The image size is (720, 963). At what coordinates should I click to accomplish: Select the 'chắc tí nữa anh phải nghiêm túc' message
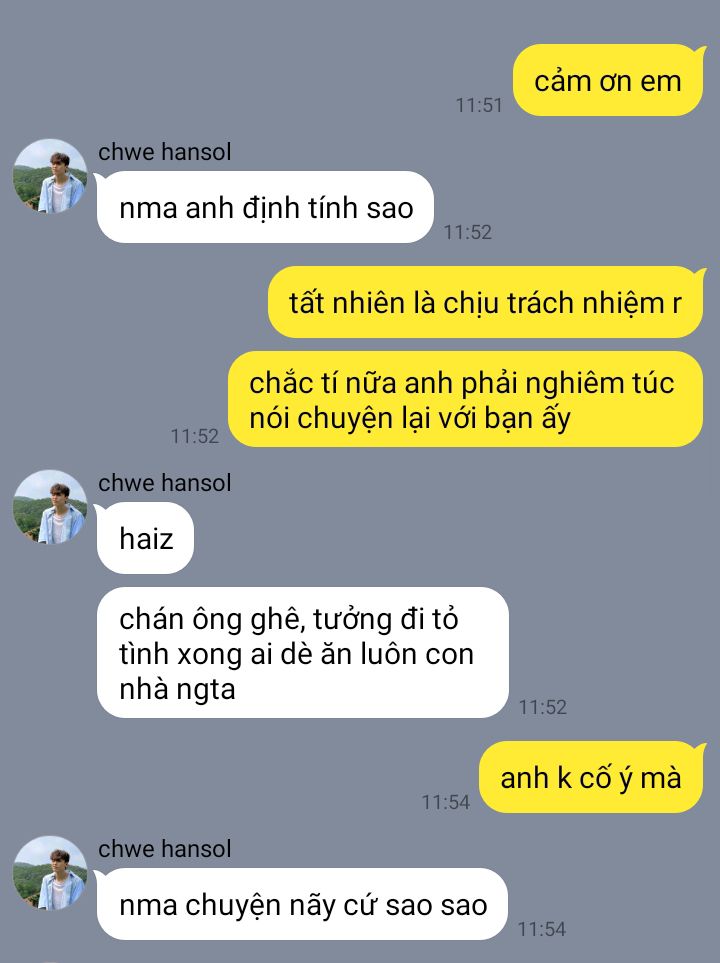466,399
